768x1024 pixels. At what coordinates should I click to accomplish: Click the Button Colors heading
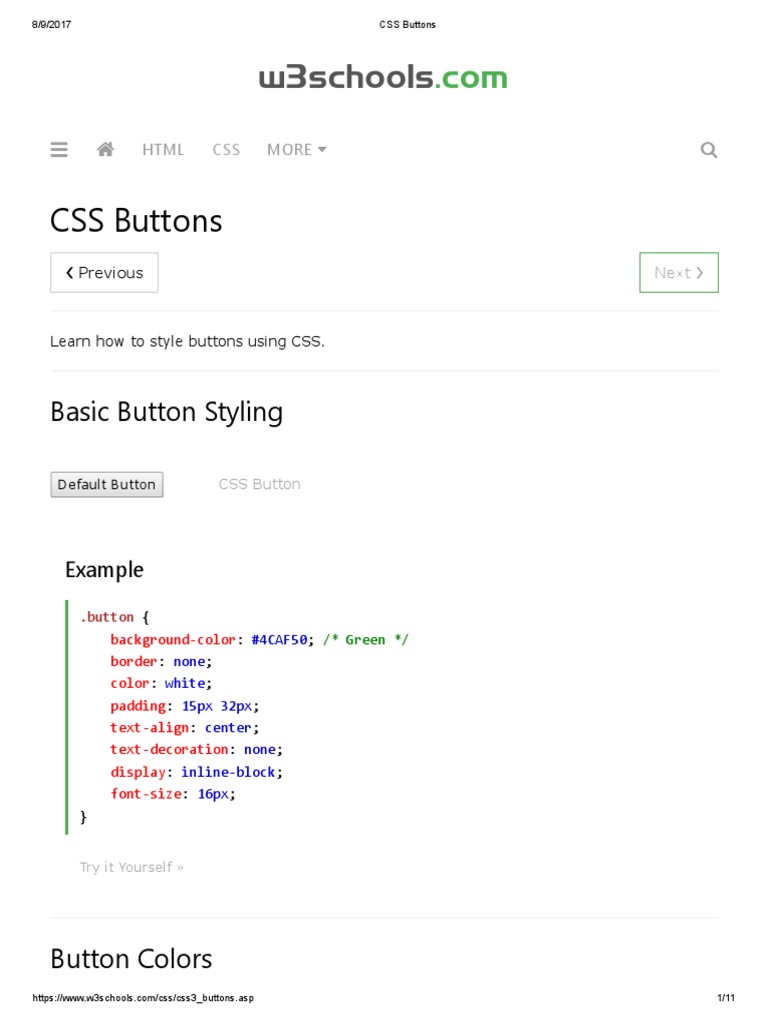click(x=131, y=959)
